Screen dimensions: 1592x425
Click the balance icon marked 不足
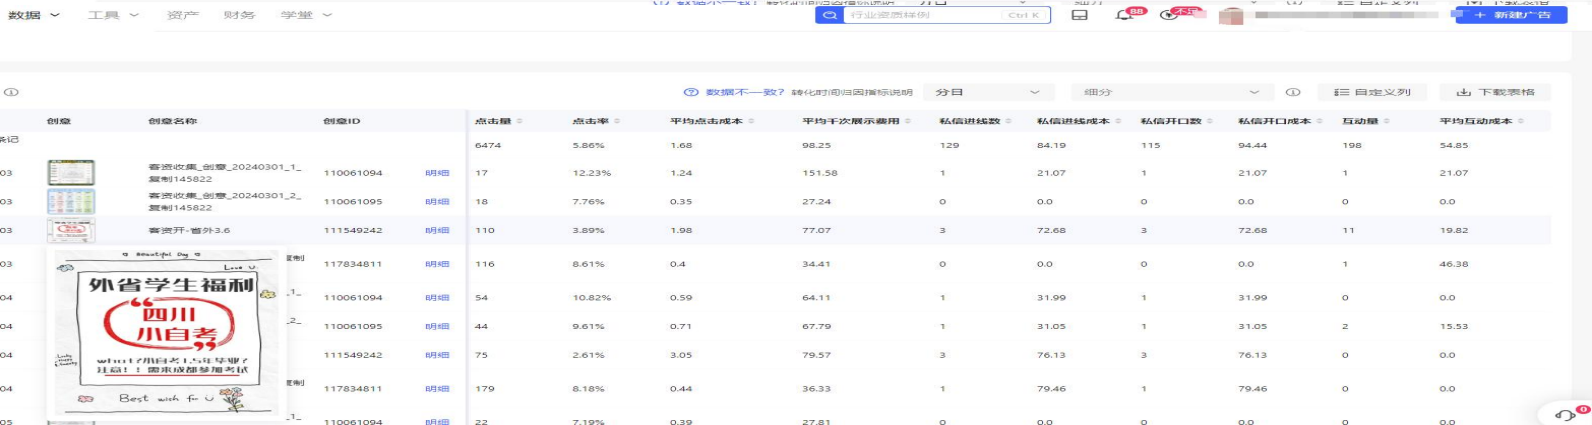pyautogui.click(x=1170, y=15)
